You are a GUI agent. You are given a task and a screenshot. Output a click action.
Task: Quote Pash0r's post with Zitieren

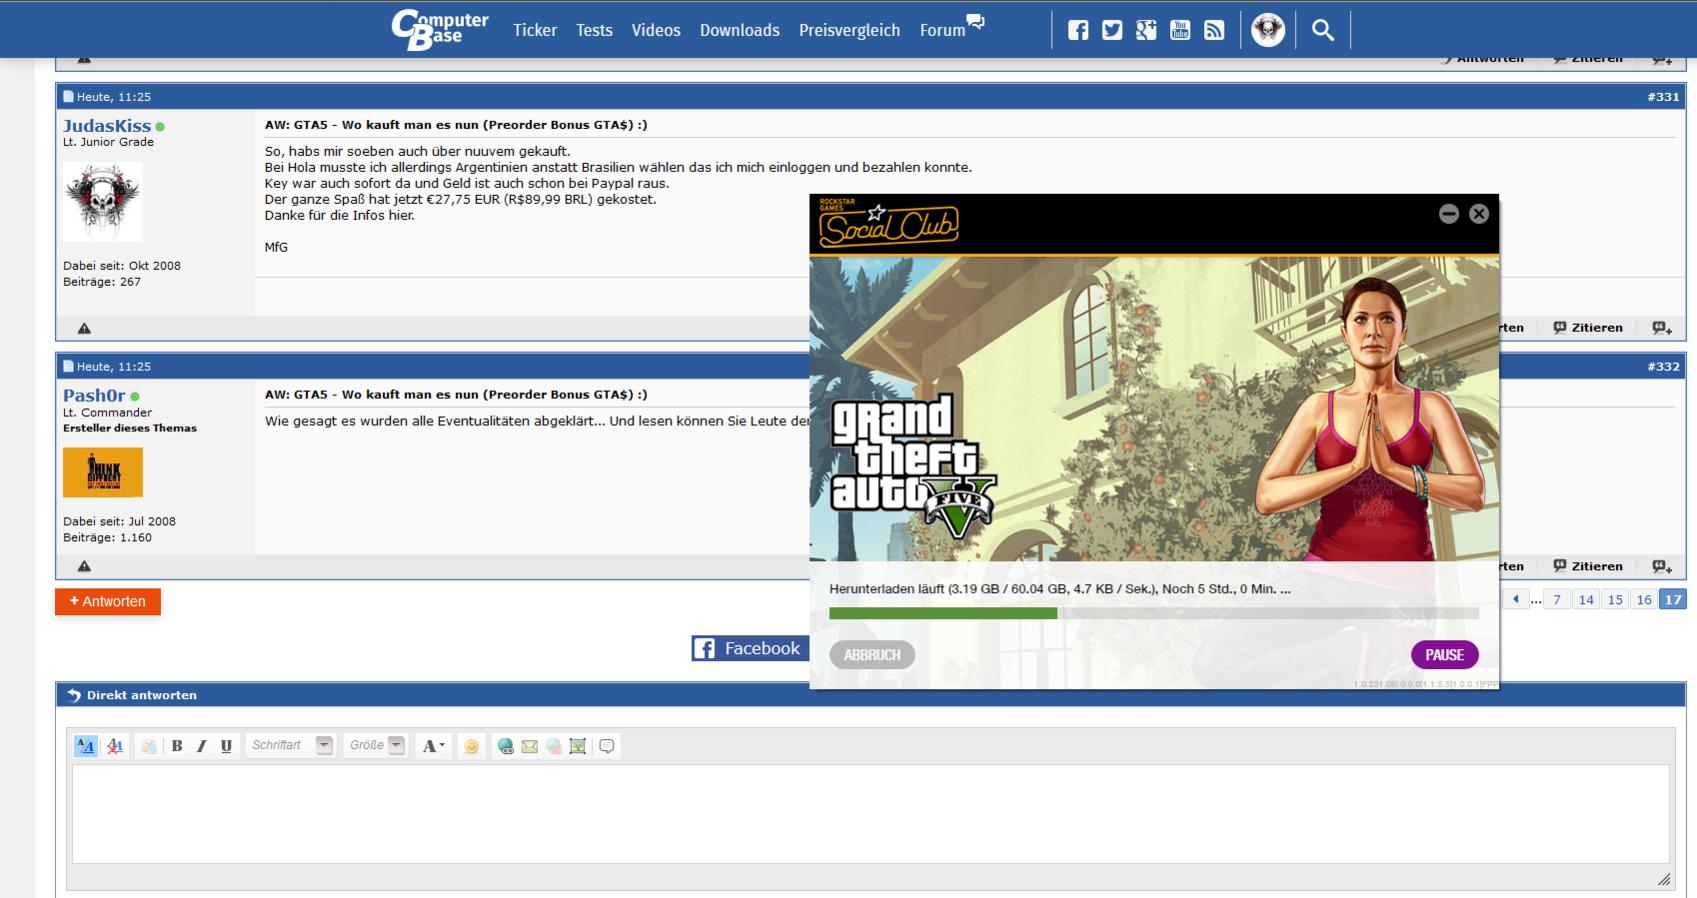click(1588, 566)
